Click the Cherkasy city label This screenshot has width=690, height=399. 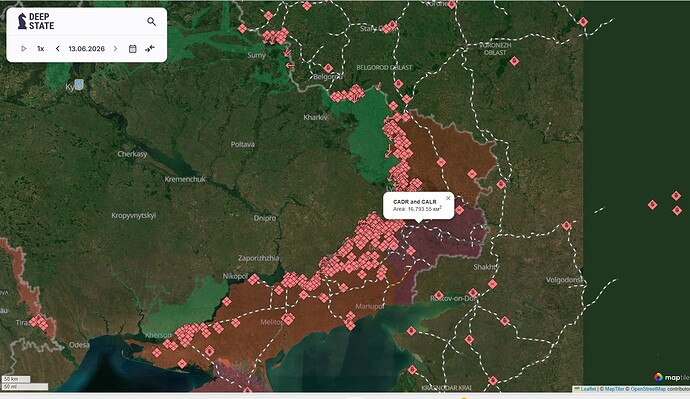coord(132,154)
